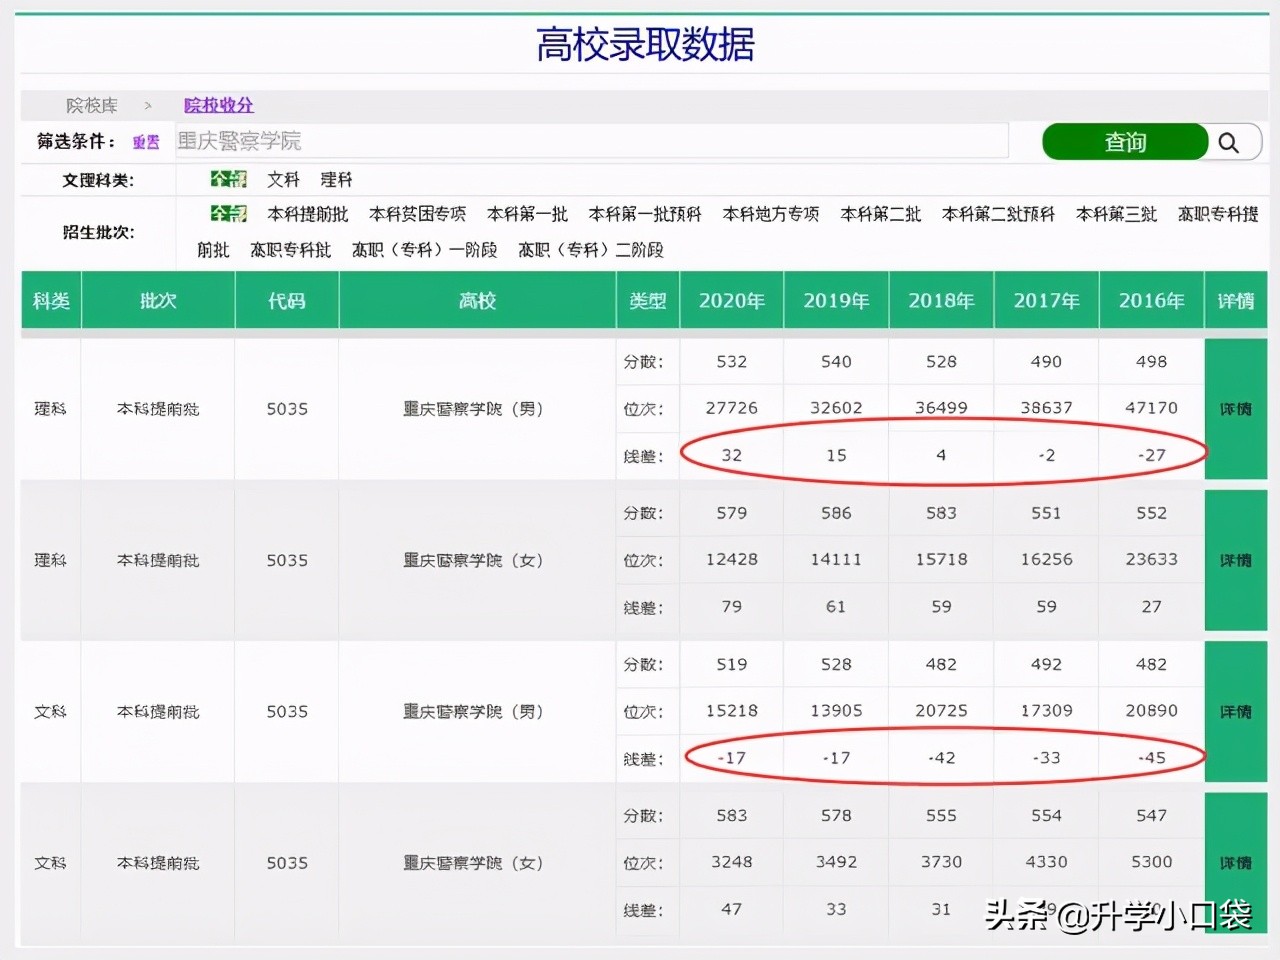This screenshot has width=1280, height=960.
Task: Select the 文科 subject filter
Action: pyautogui.click(x=283, y=179)
